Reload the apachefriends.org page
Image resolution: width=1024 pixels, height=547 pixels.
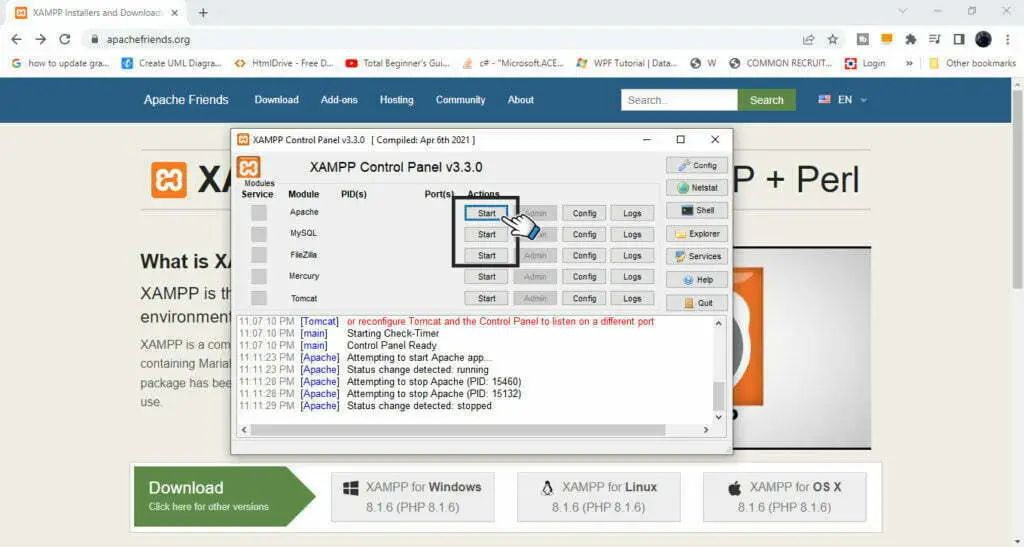[65, 39]
